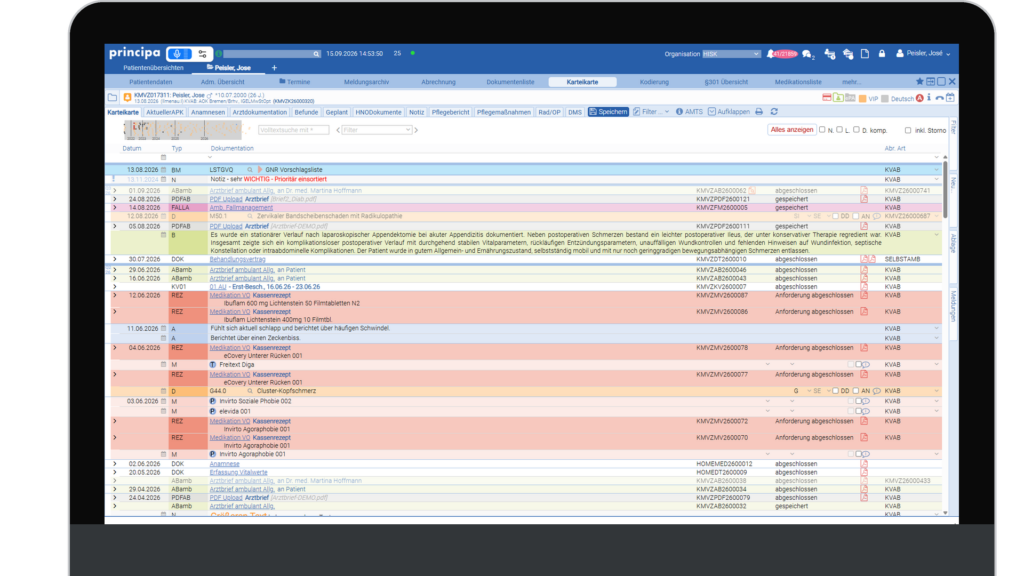The image size is (1024, 576).
Task: Open the Amb. Fallmanagement link
Action: 241,208
